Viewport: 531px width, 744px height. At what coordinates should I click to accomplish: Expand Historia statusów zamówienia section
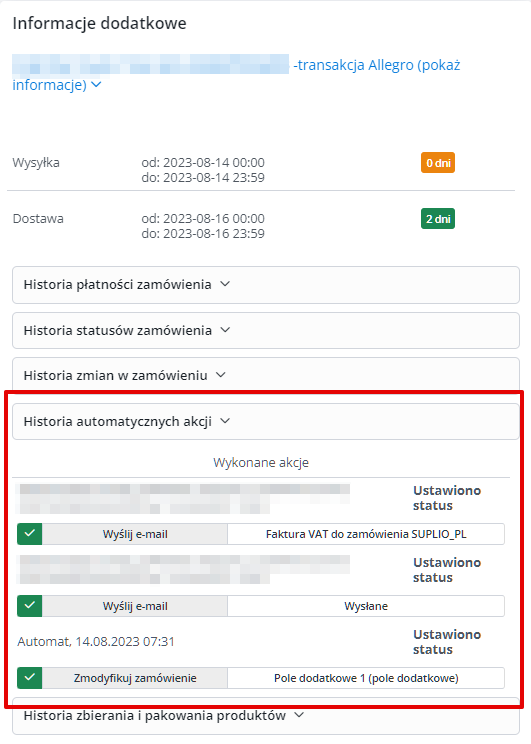coord(266,330)
